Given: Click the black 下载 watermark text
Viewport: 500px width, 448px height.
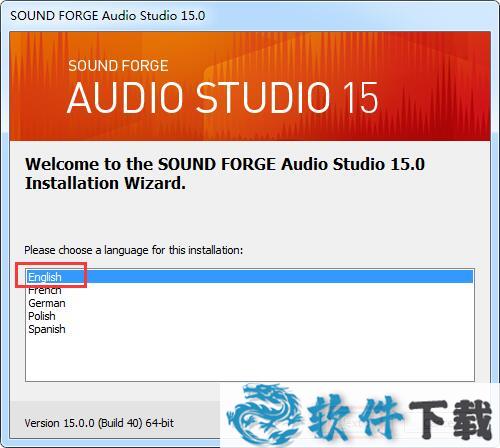Looking at the screenshot, I should pos(451,419).
